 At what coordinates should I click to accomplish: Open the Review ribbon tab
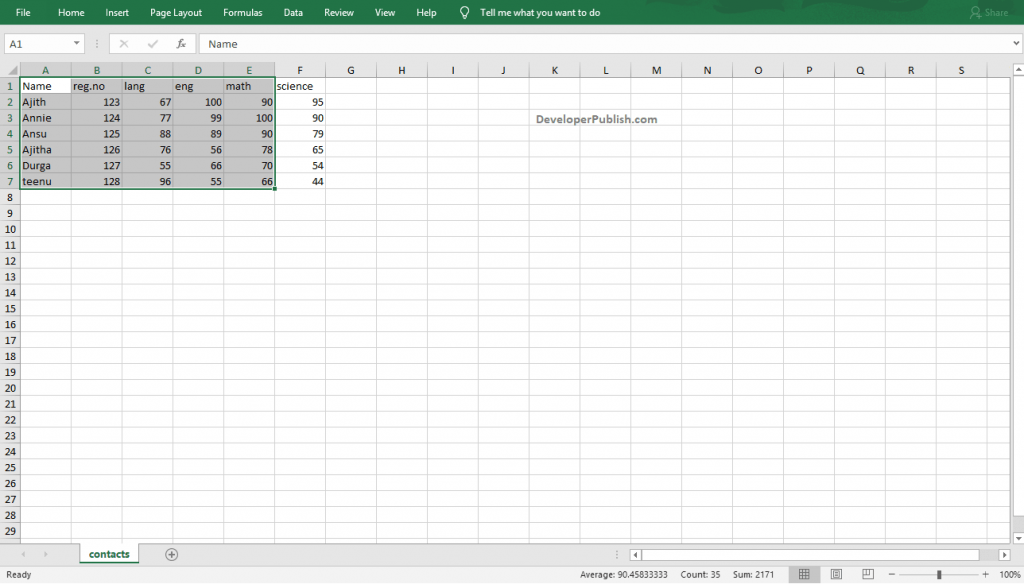point(338,12)
